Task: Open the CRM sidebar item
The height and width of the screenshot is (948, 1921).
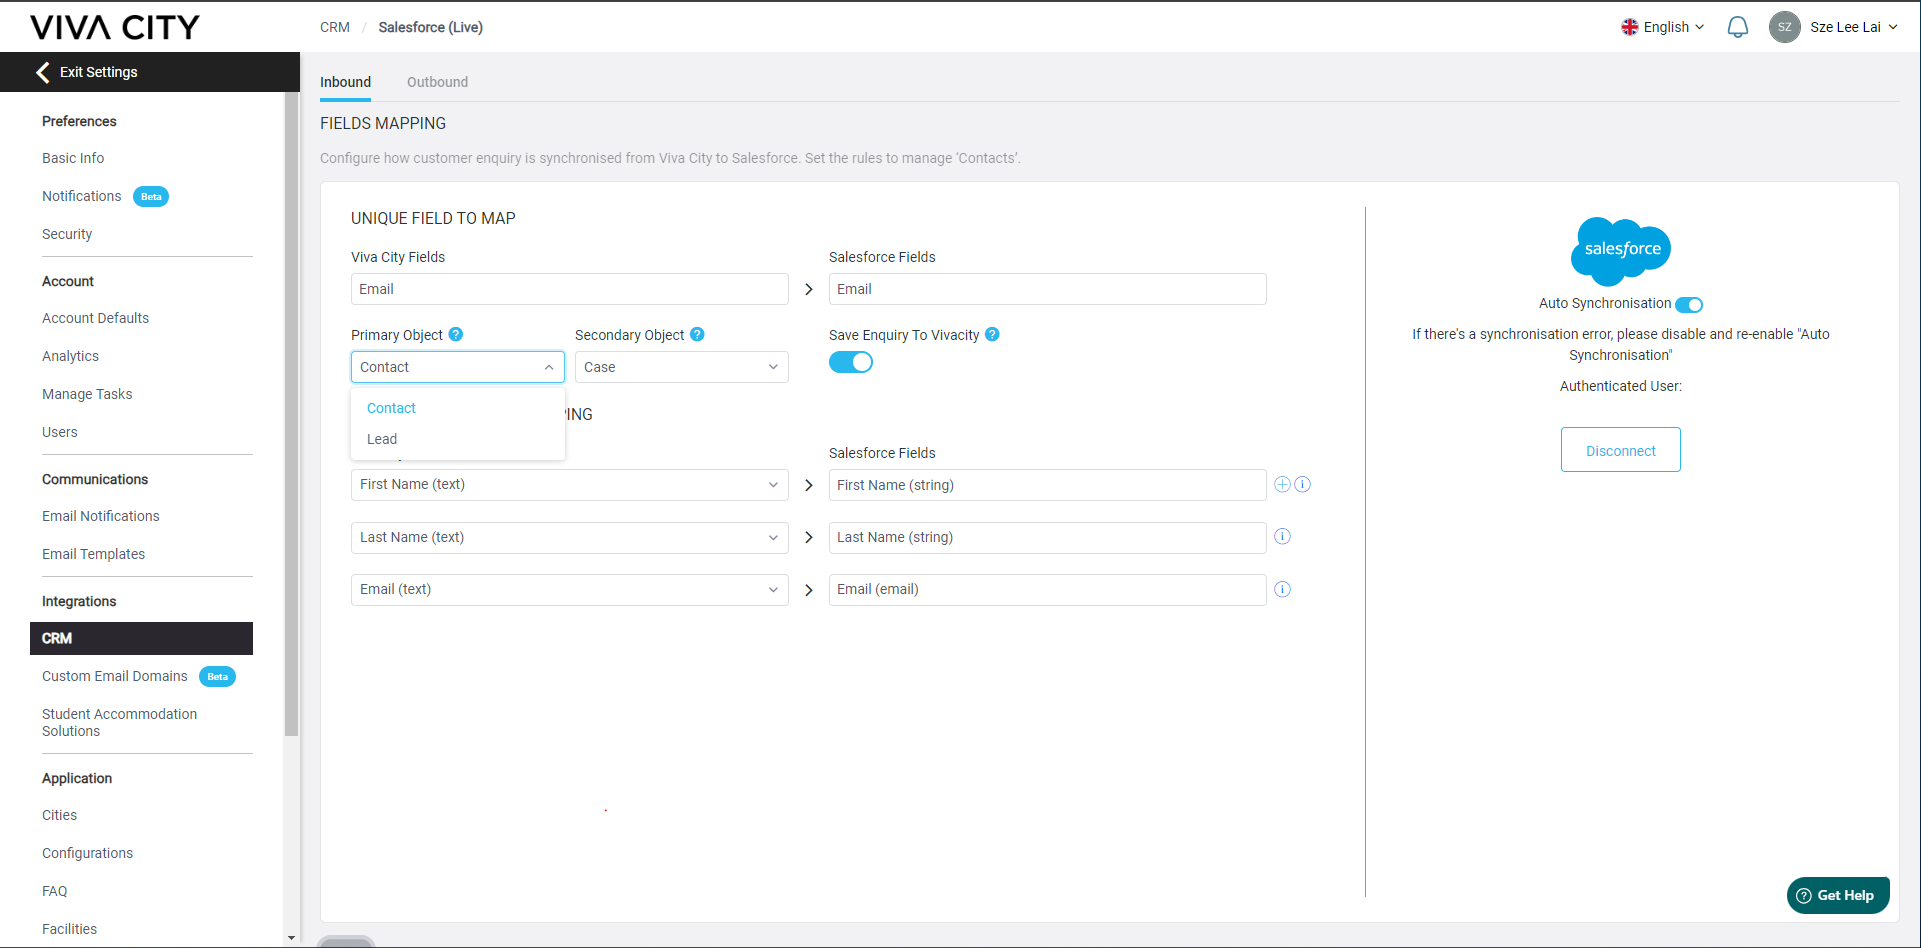Action: coord(141,638)
